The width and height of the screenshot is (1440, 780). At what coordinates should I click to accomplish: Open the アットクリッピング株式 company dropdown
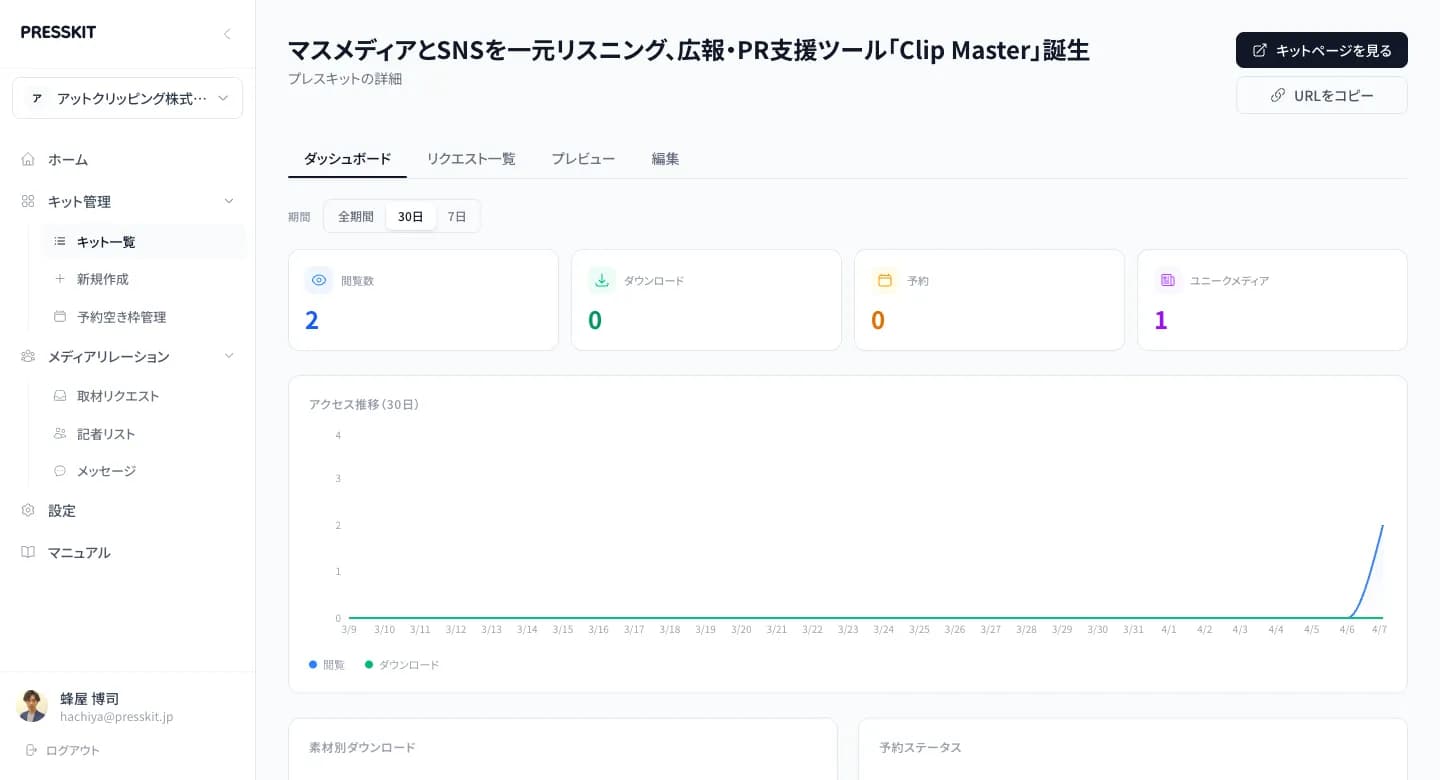[x=128, y=98]
